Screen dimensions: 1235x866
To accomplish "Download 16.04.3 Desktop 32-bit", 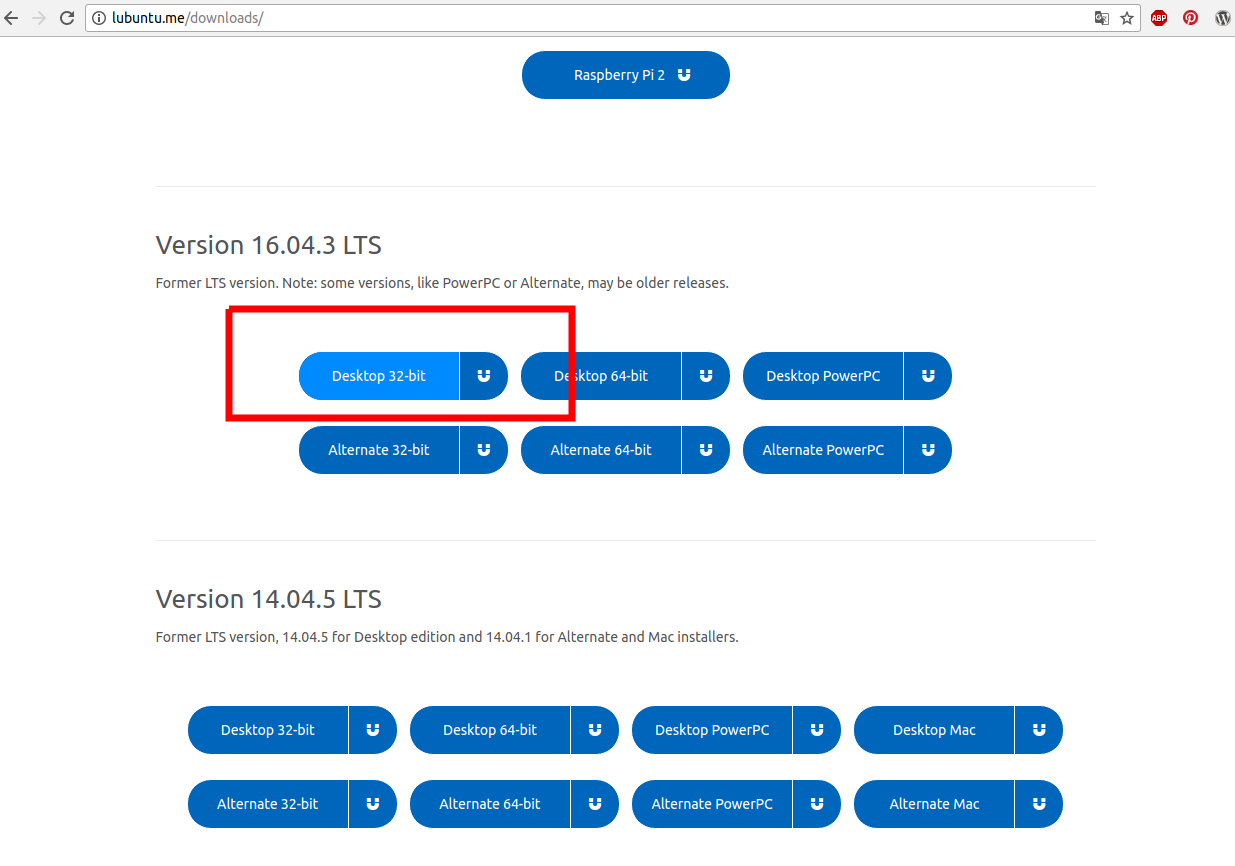I will pyautogui.click(x=379, y=376).
